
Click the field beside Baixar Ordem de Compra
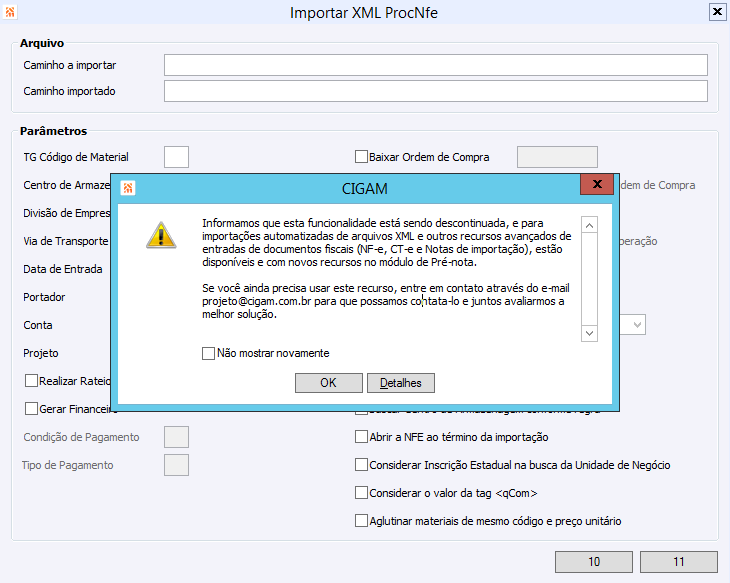557,157
